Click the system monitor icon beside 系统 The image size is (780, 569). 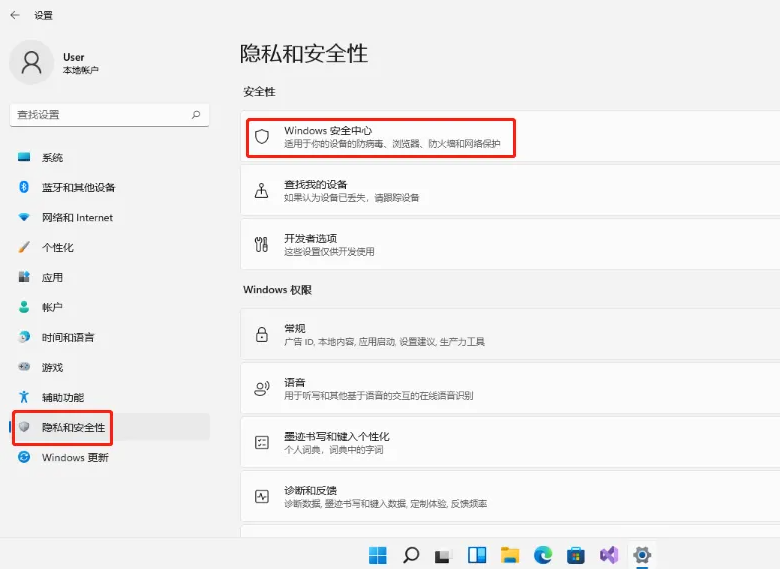(24, 157)
